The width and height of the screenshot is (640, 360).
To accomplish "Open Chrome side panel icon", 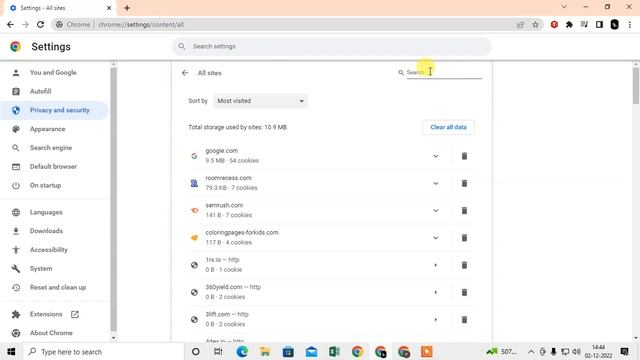I will 599,24.
